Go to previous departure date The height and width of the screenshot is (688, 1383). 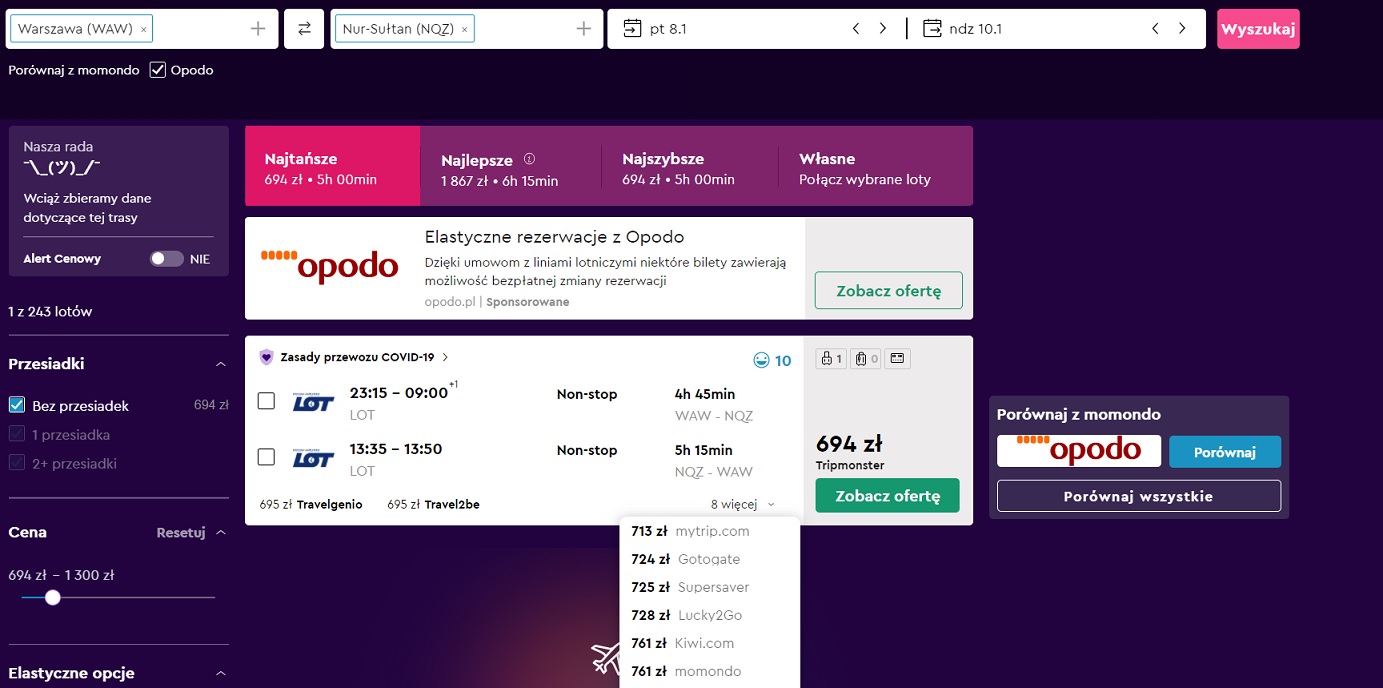point(856,29)
